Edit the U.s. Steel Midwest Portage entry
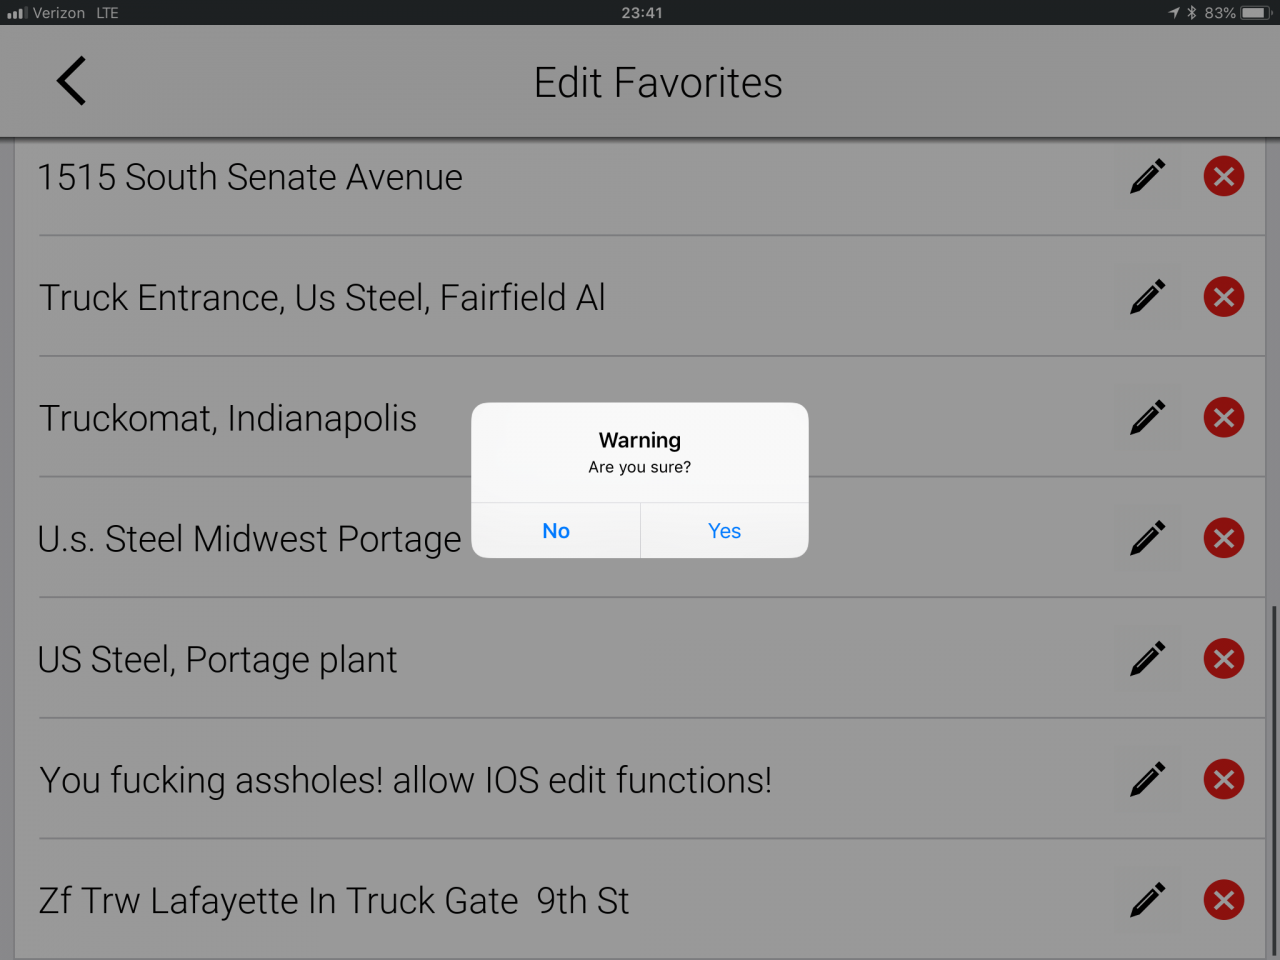The image size is (1280, 960). tap(1148, 538)
